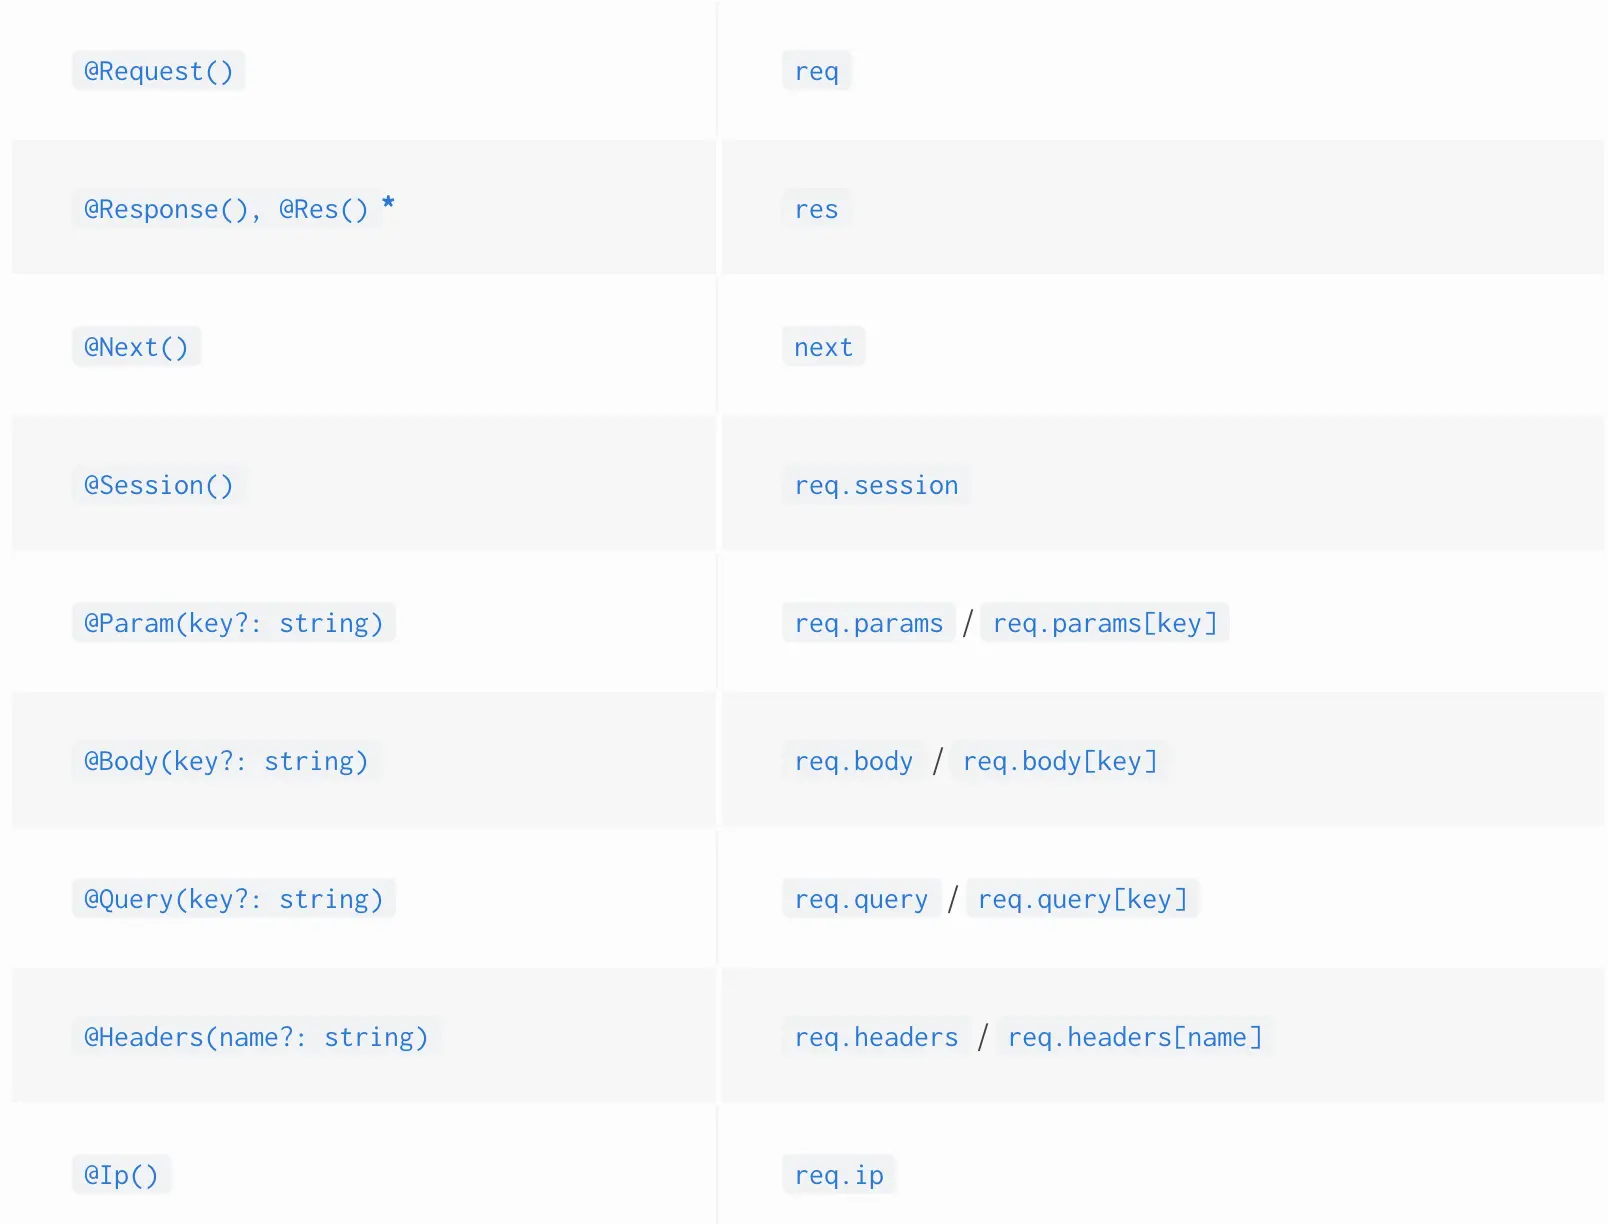The image size is (1608, 1224).
Task: Click the req.query[key] code snippet
Action: 1082,899
